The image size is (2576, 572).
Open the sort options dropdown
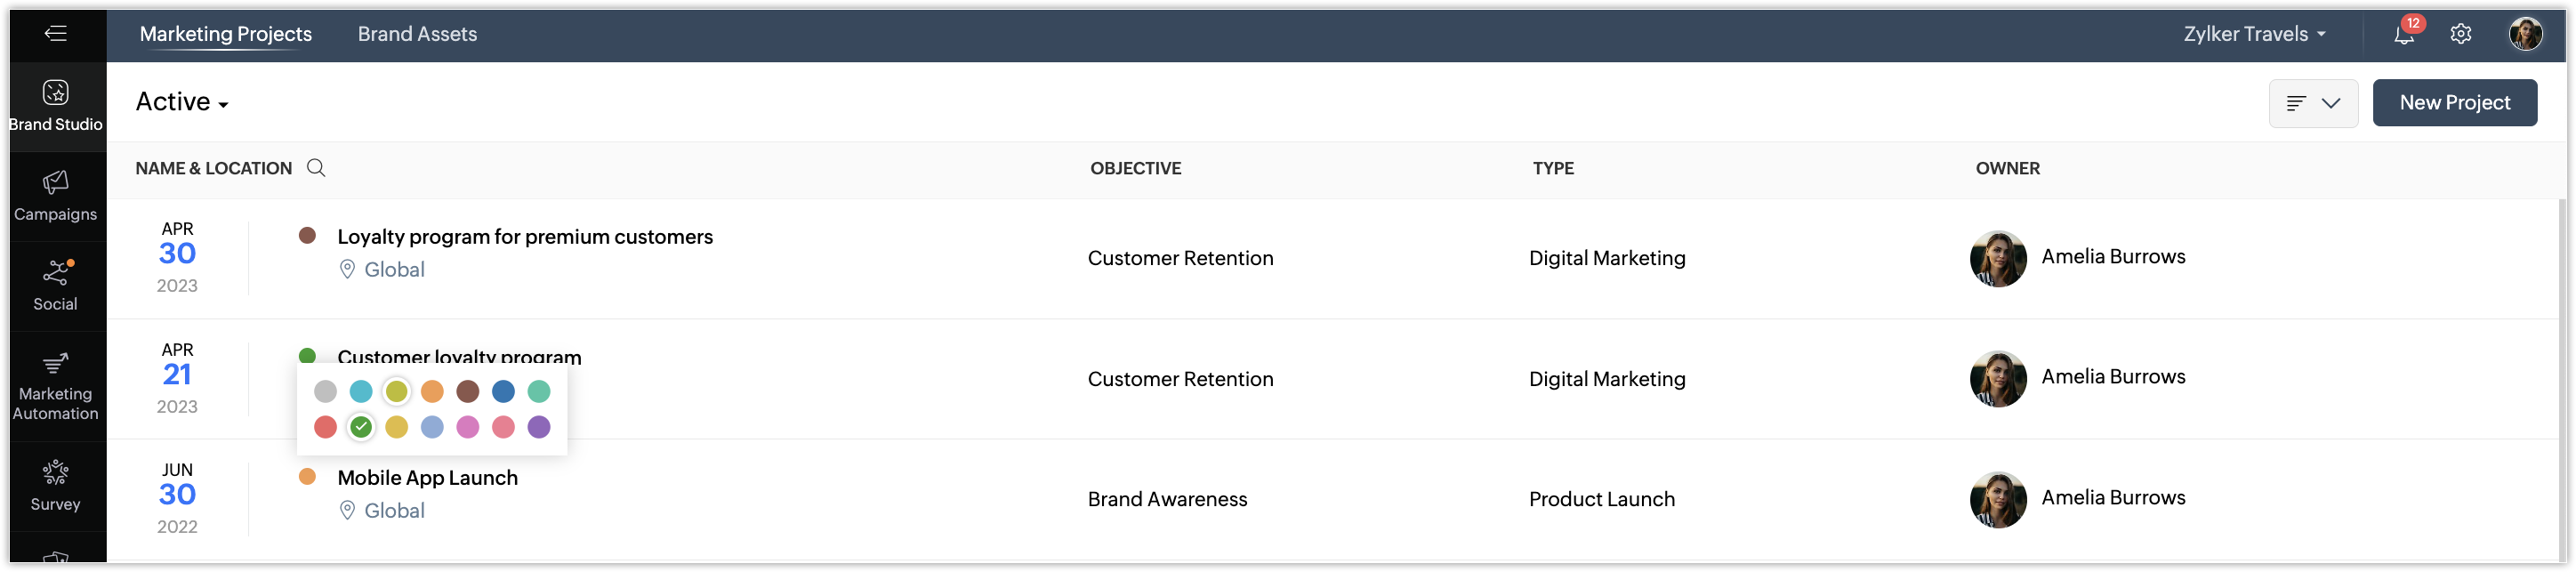tap(2314, 103)
